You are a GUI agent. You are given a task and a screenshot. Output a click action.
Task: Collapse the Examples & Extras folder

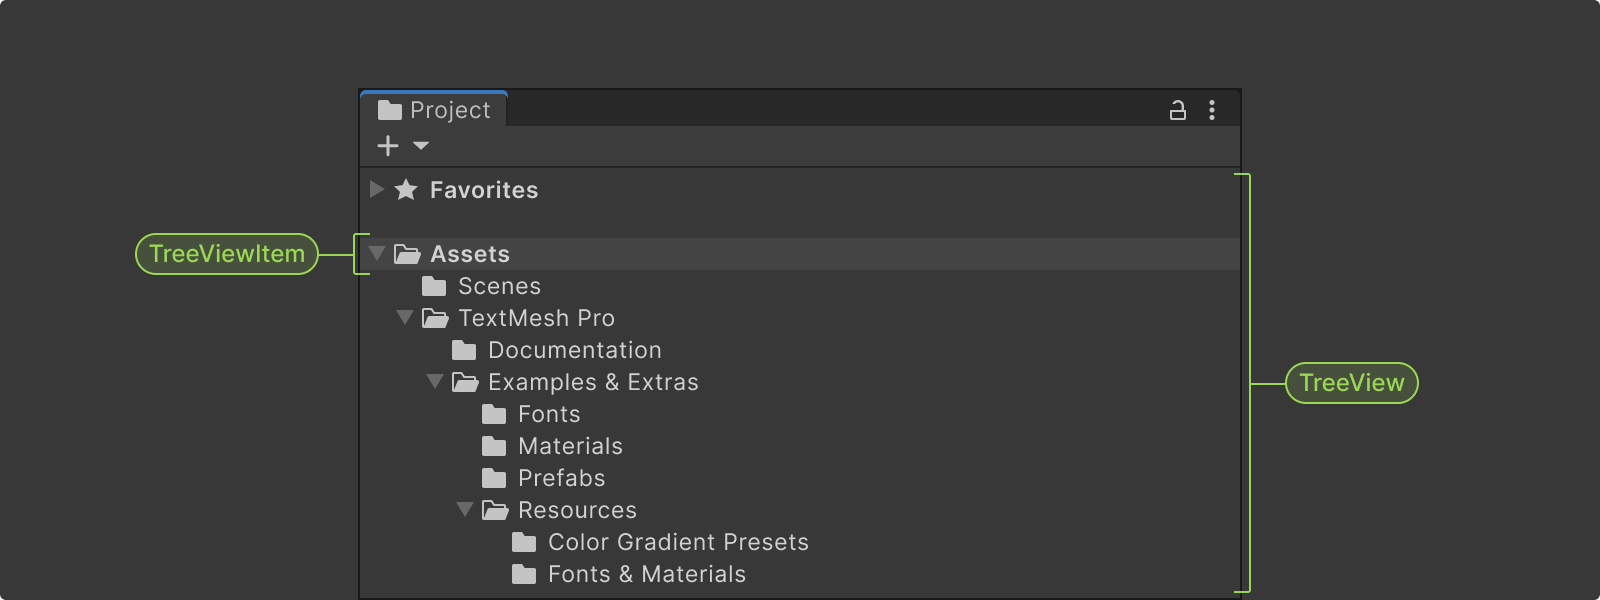435,381
